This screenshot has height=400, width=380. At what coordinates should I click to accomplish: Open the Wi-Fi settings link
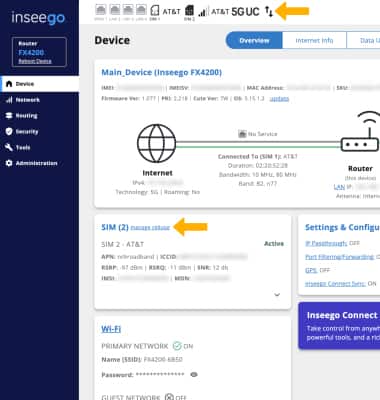pos(111,329)
